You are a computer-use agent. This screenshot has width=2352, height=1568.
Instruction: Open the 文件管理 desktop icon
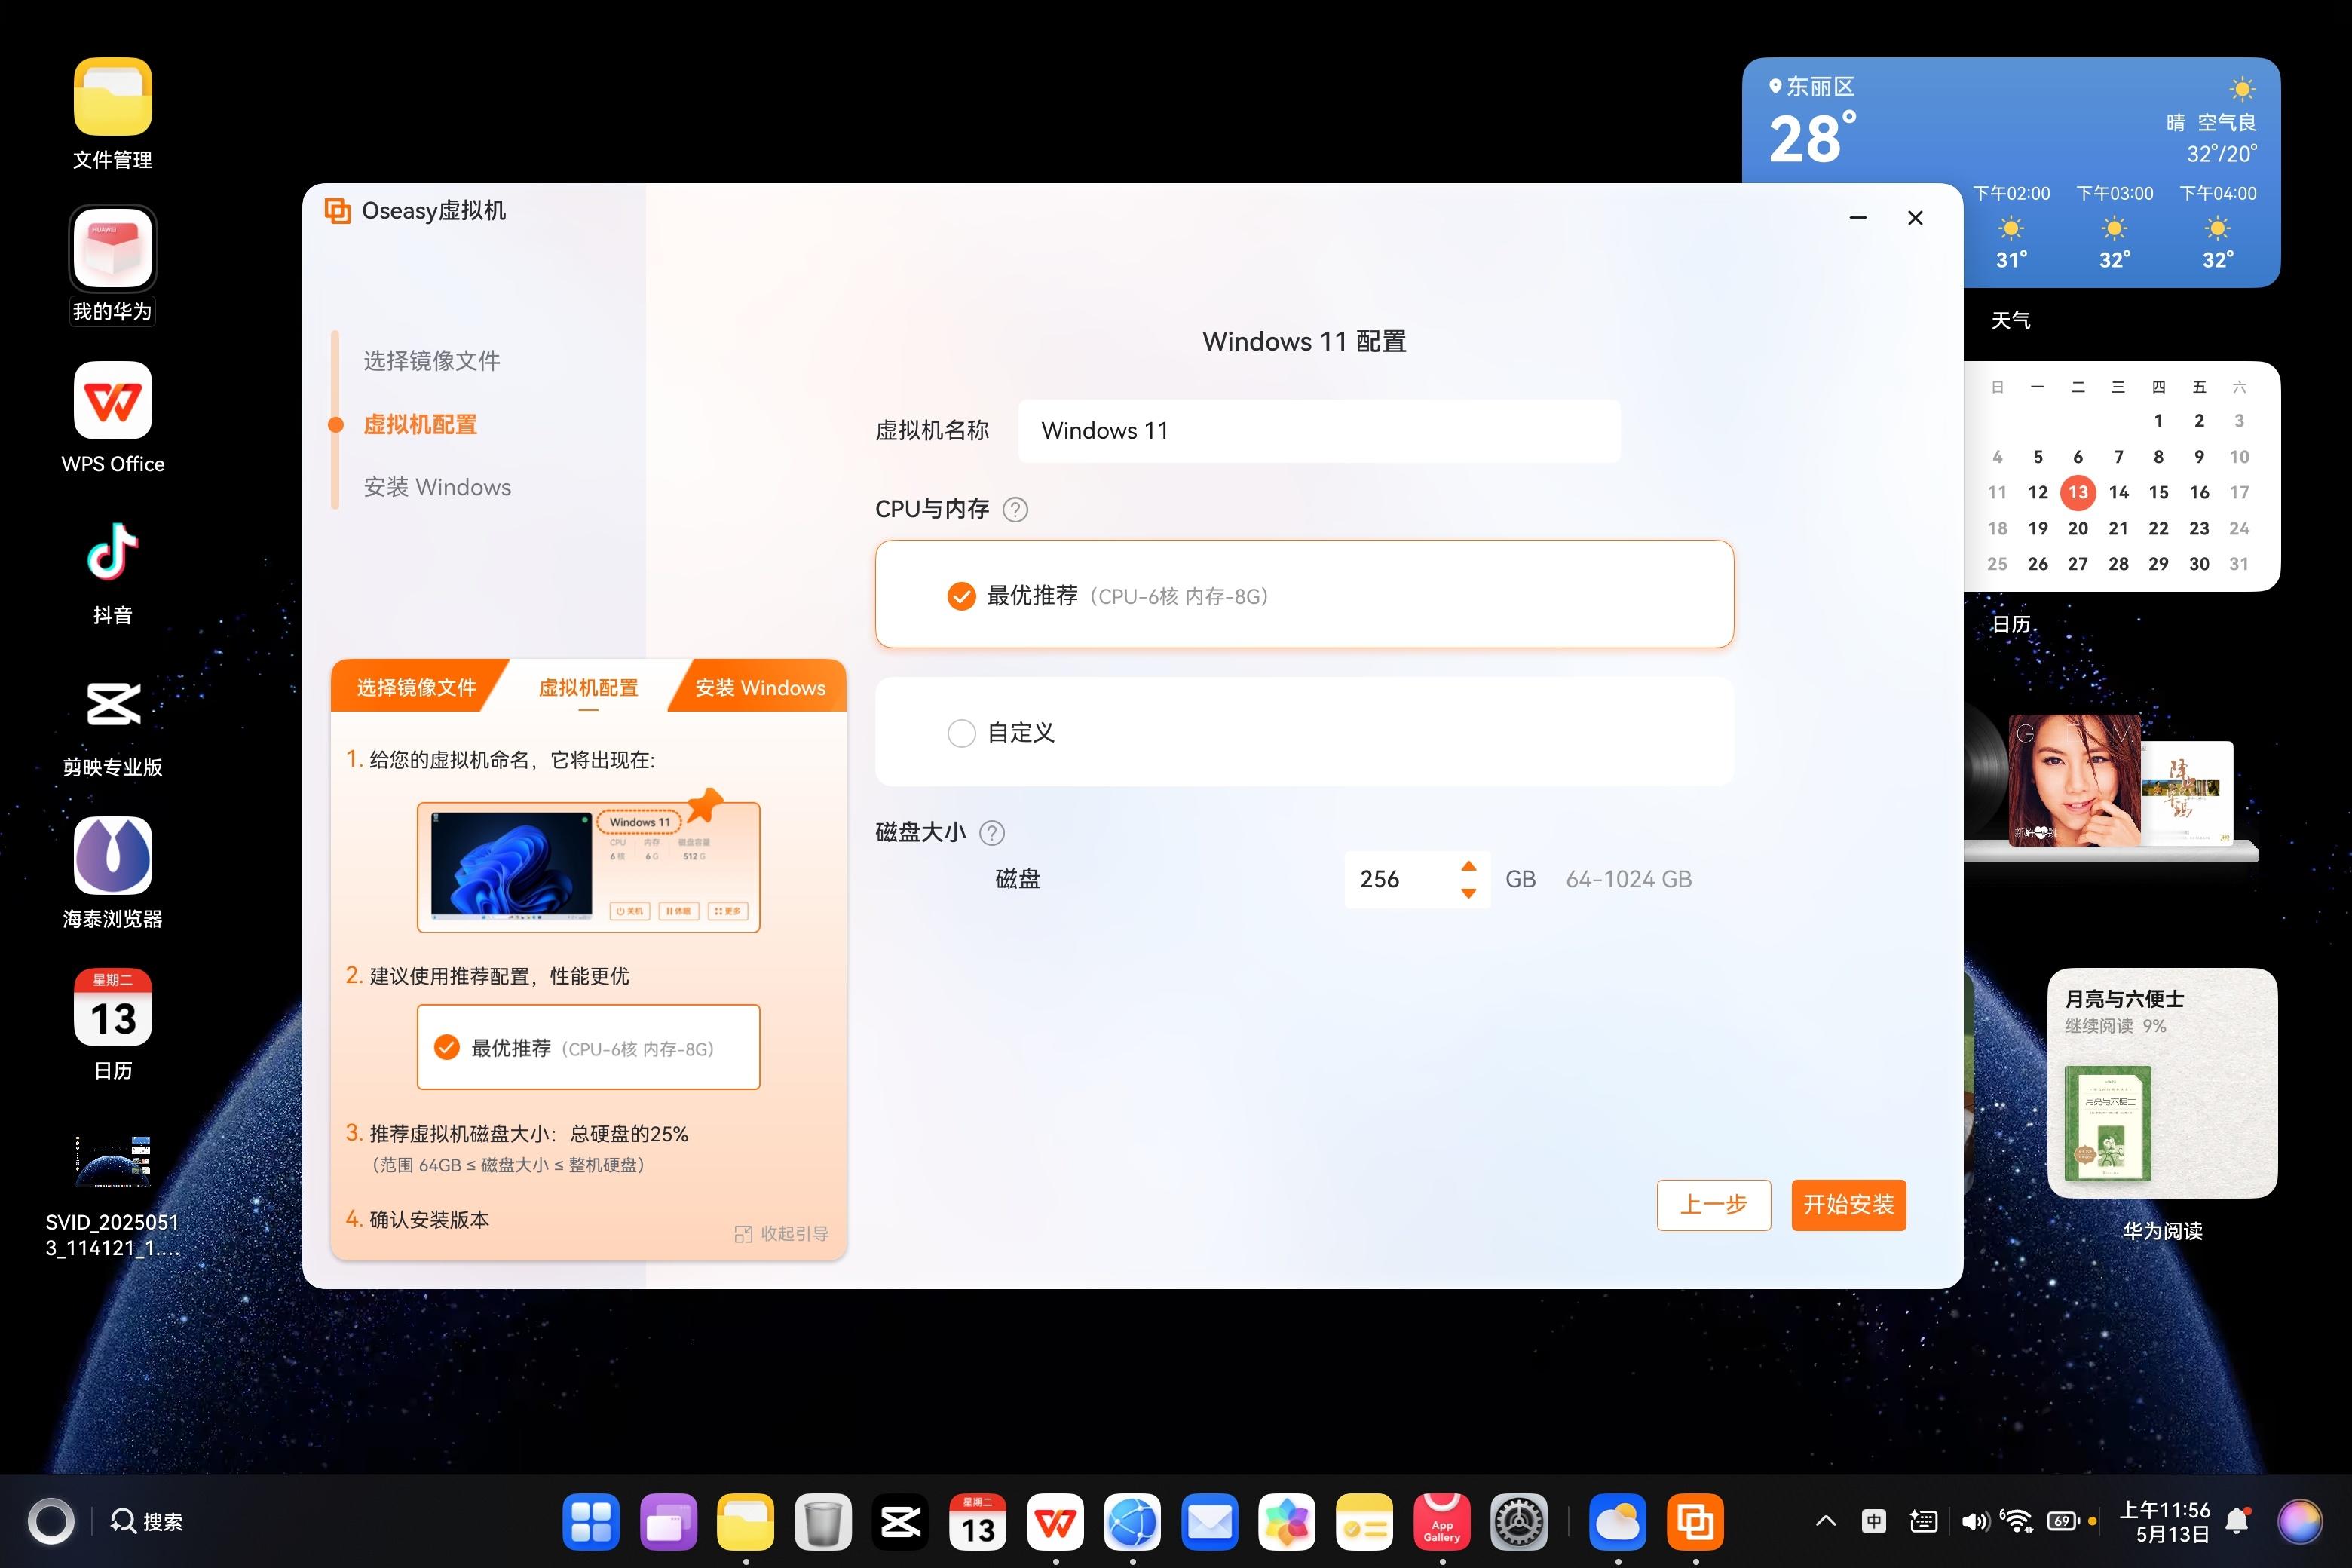[x=113, y=97]
